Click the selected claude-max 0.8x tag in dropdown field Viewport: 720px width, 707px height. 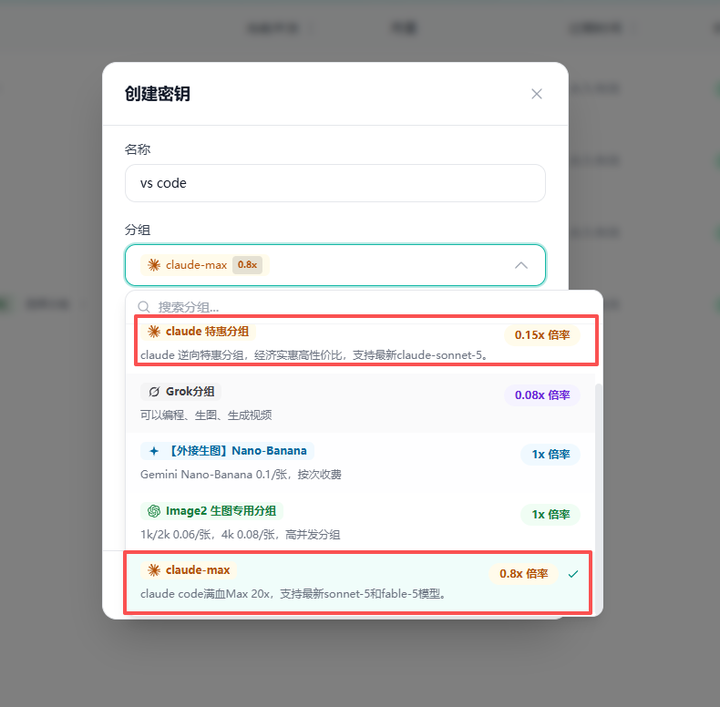pyautogui.click(x=205, y=265)
